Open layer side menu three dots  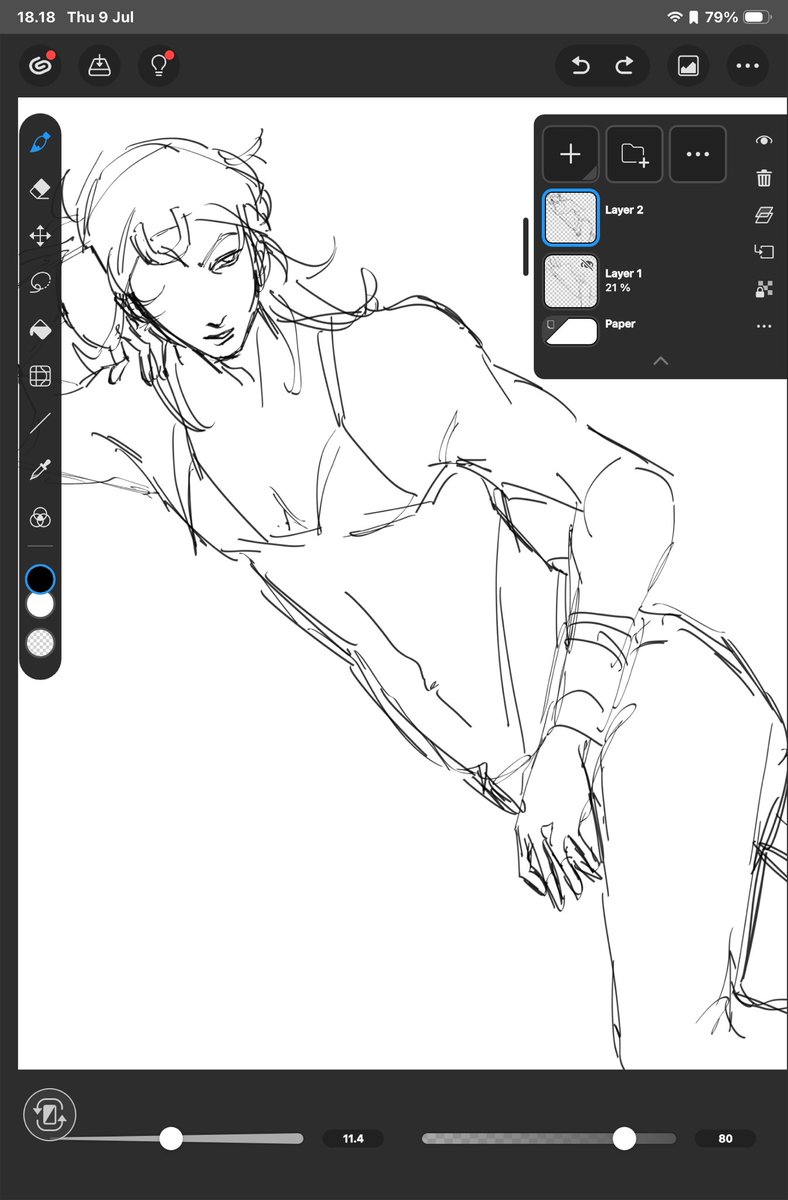764,326
